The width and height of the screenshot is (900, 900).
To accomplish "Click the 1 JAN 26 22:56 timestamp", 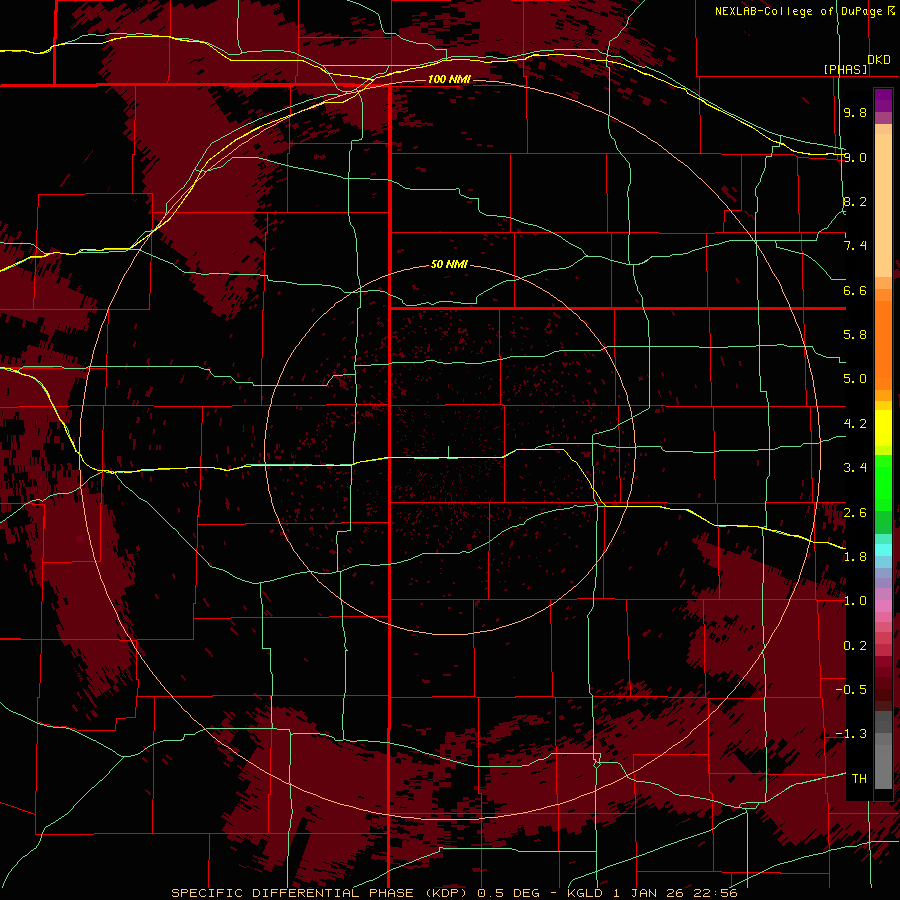I will click(674, 893).
